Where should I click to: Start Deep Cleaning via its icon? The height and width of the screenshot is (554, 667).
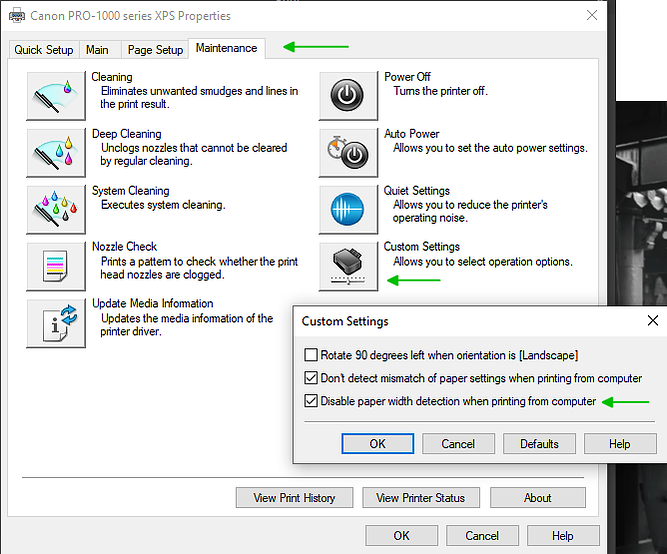(x=56, y=153)
